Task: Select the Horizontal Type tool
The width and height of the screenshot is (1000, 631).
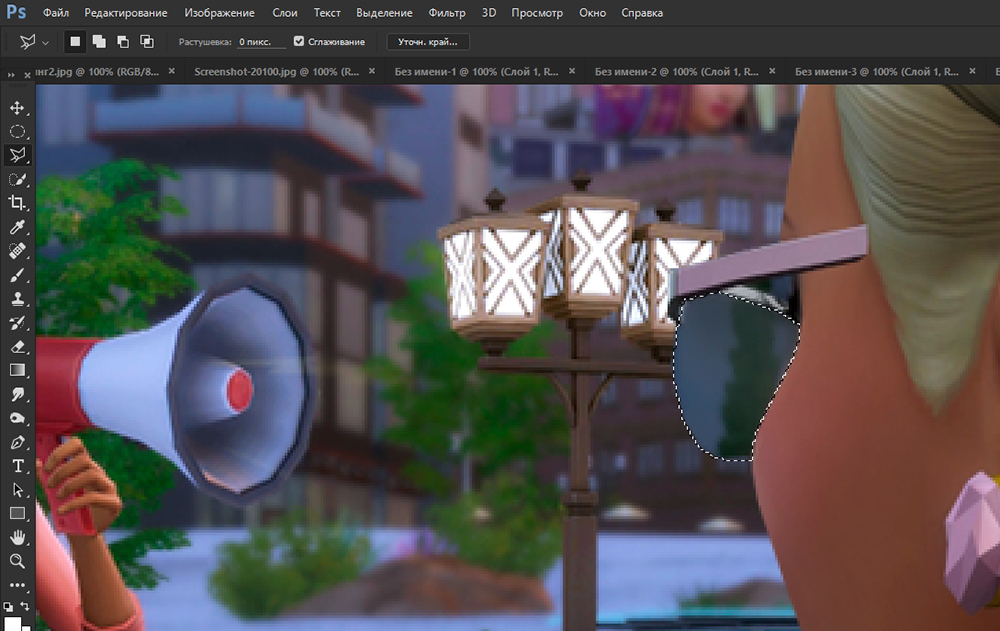Action: (x=18, y=466)
